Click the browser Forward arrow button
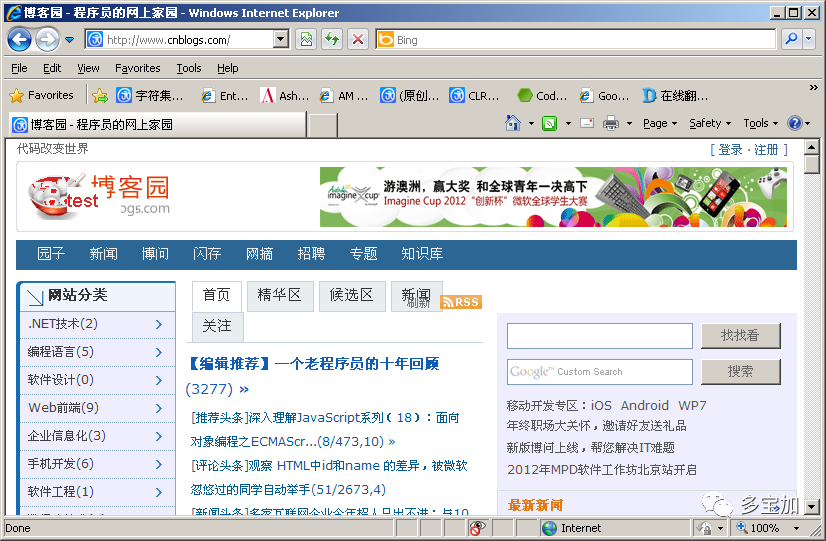 pos(47,40)
